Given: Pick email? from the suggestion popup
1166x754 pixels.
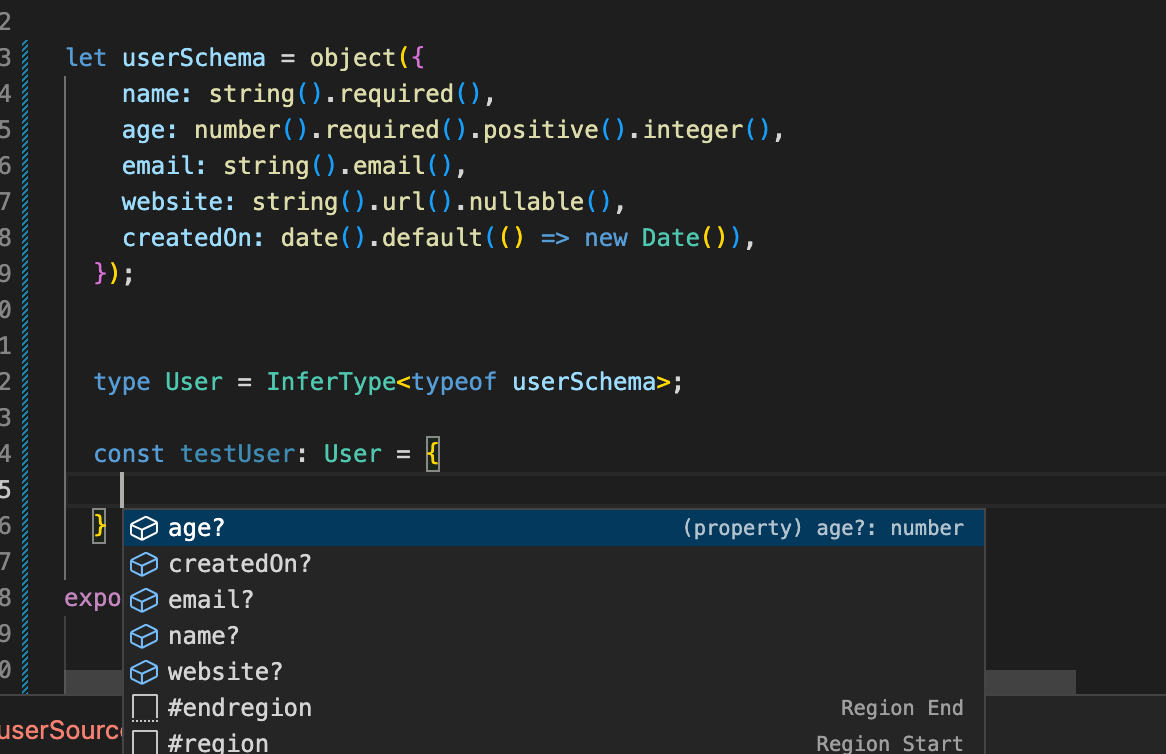Looking at the screenshot, I should coord(210,599).
